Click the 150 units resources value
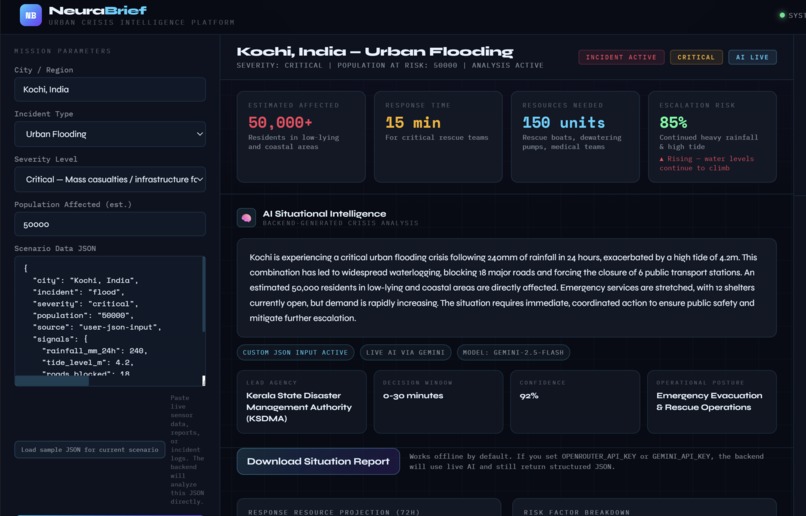The height and width of the screenshot is (516, 806). 563,123
